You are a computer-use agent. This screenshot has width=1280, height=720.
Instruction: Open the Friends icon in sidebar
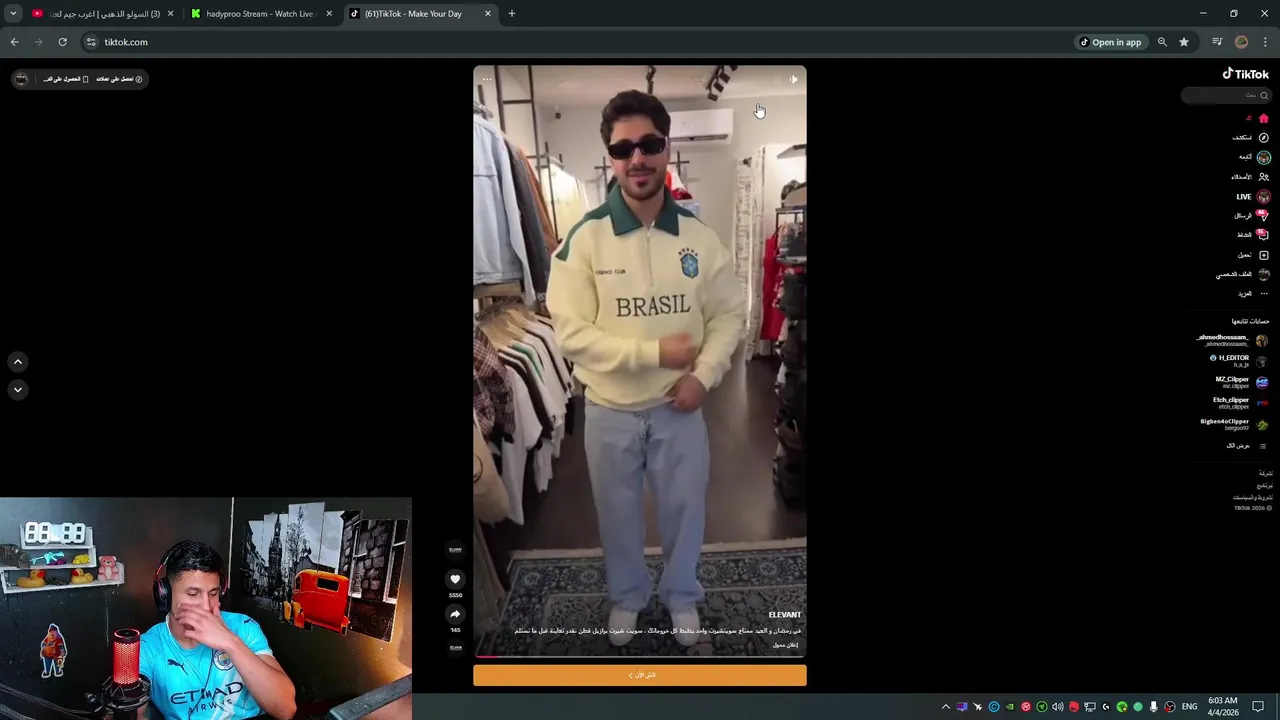click(x=1263, y=177)
